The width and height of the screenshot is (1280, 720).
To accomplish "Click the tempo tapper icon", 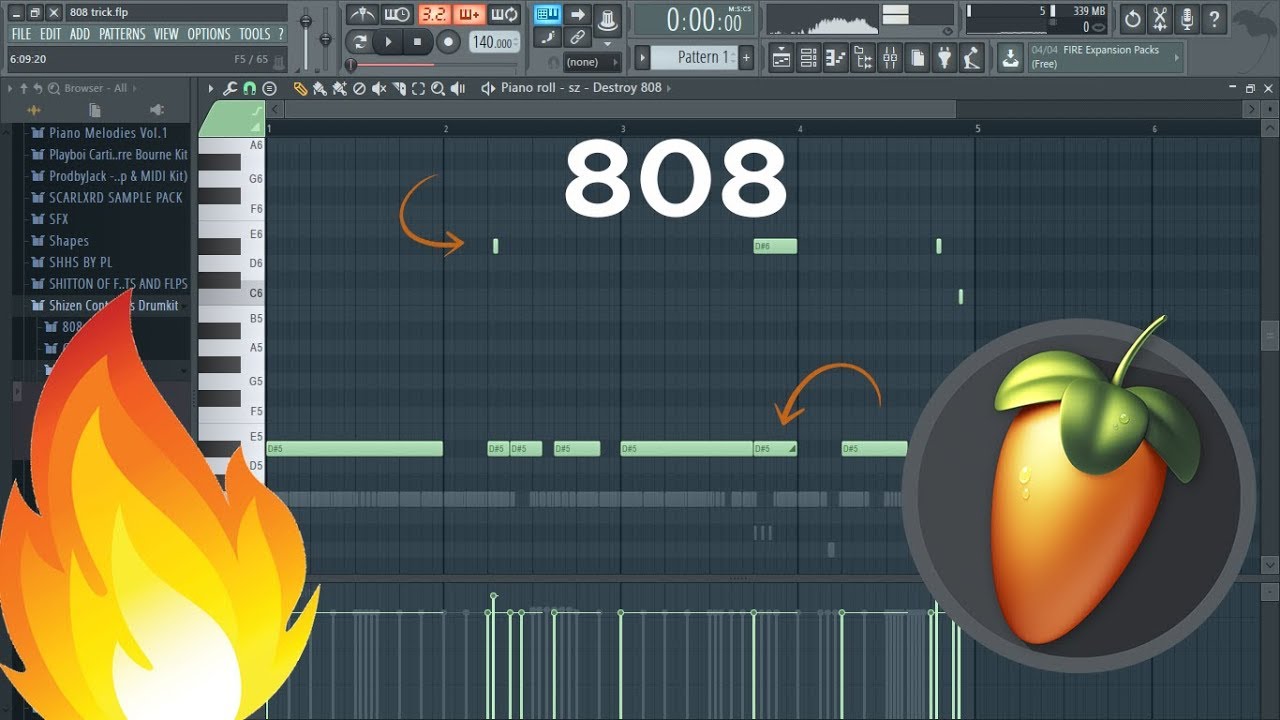I will click(x=971, y=58).
